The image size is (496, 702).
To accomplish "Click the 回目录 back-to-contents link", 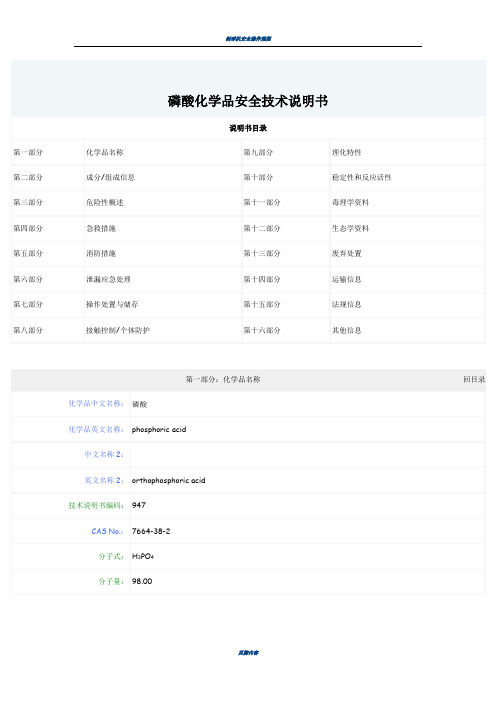I will 474,380.
